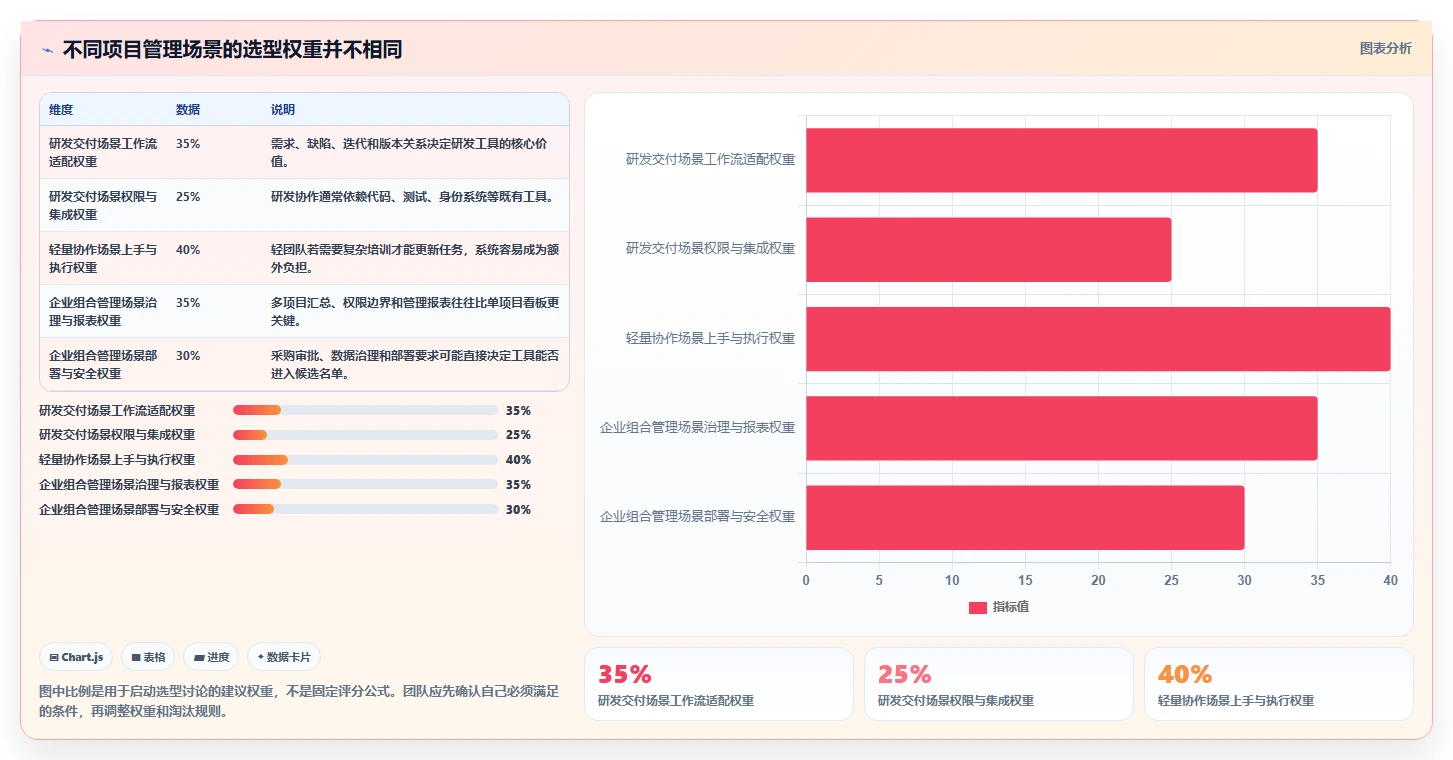Click the lightning icon beside the title

tap(47, 50)
